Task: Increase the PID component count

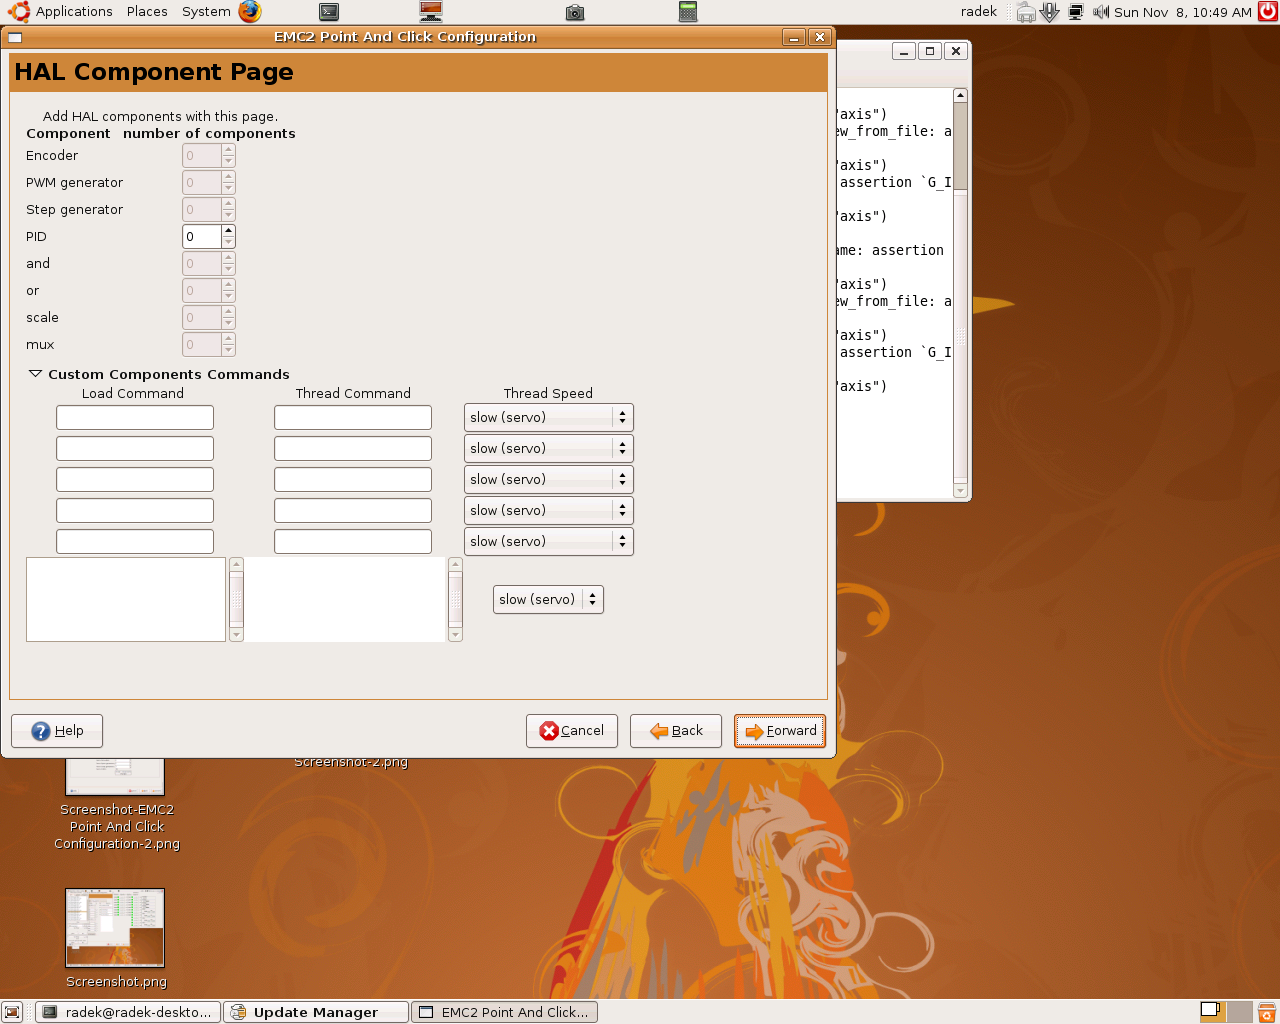Action: (229, 231)
